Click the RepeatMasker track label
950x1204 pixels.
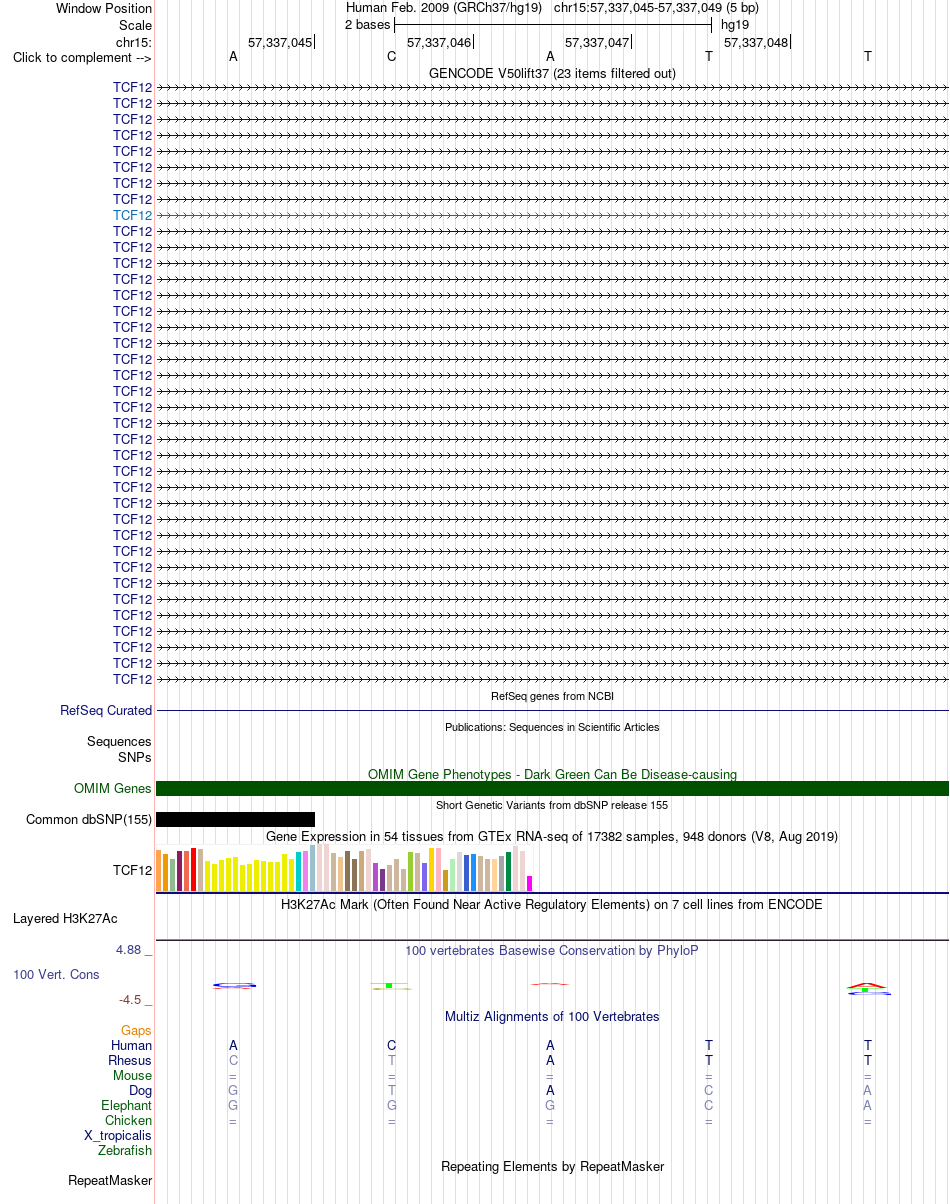pos(110,1181)
